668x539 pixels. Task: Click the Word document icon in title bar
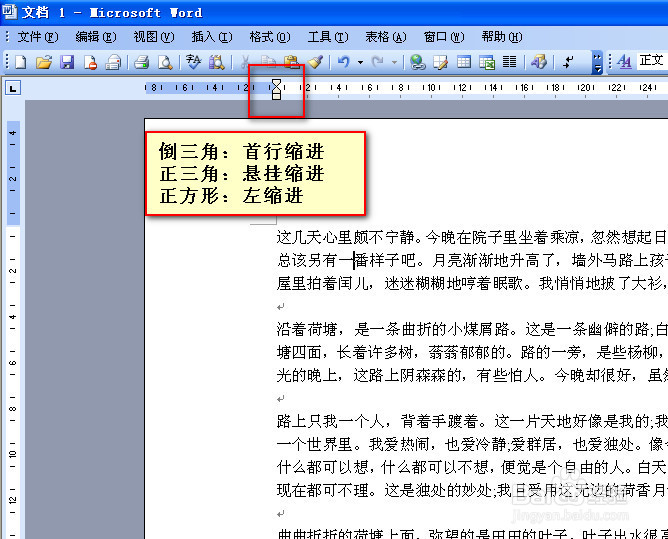(x=9, y=12)
